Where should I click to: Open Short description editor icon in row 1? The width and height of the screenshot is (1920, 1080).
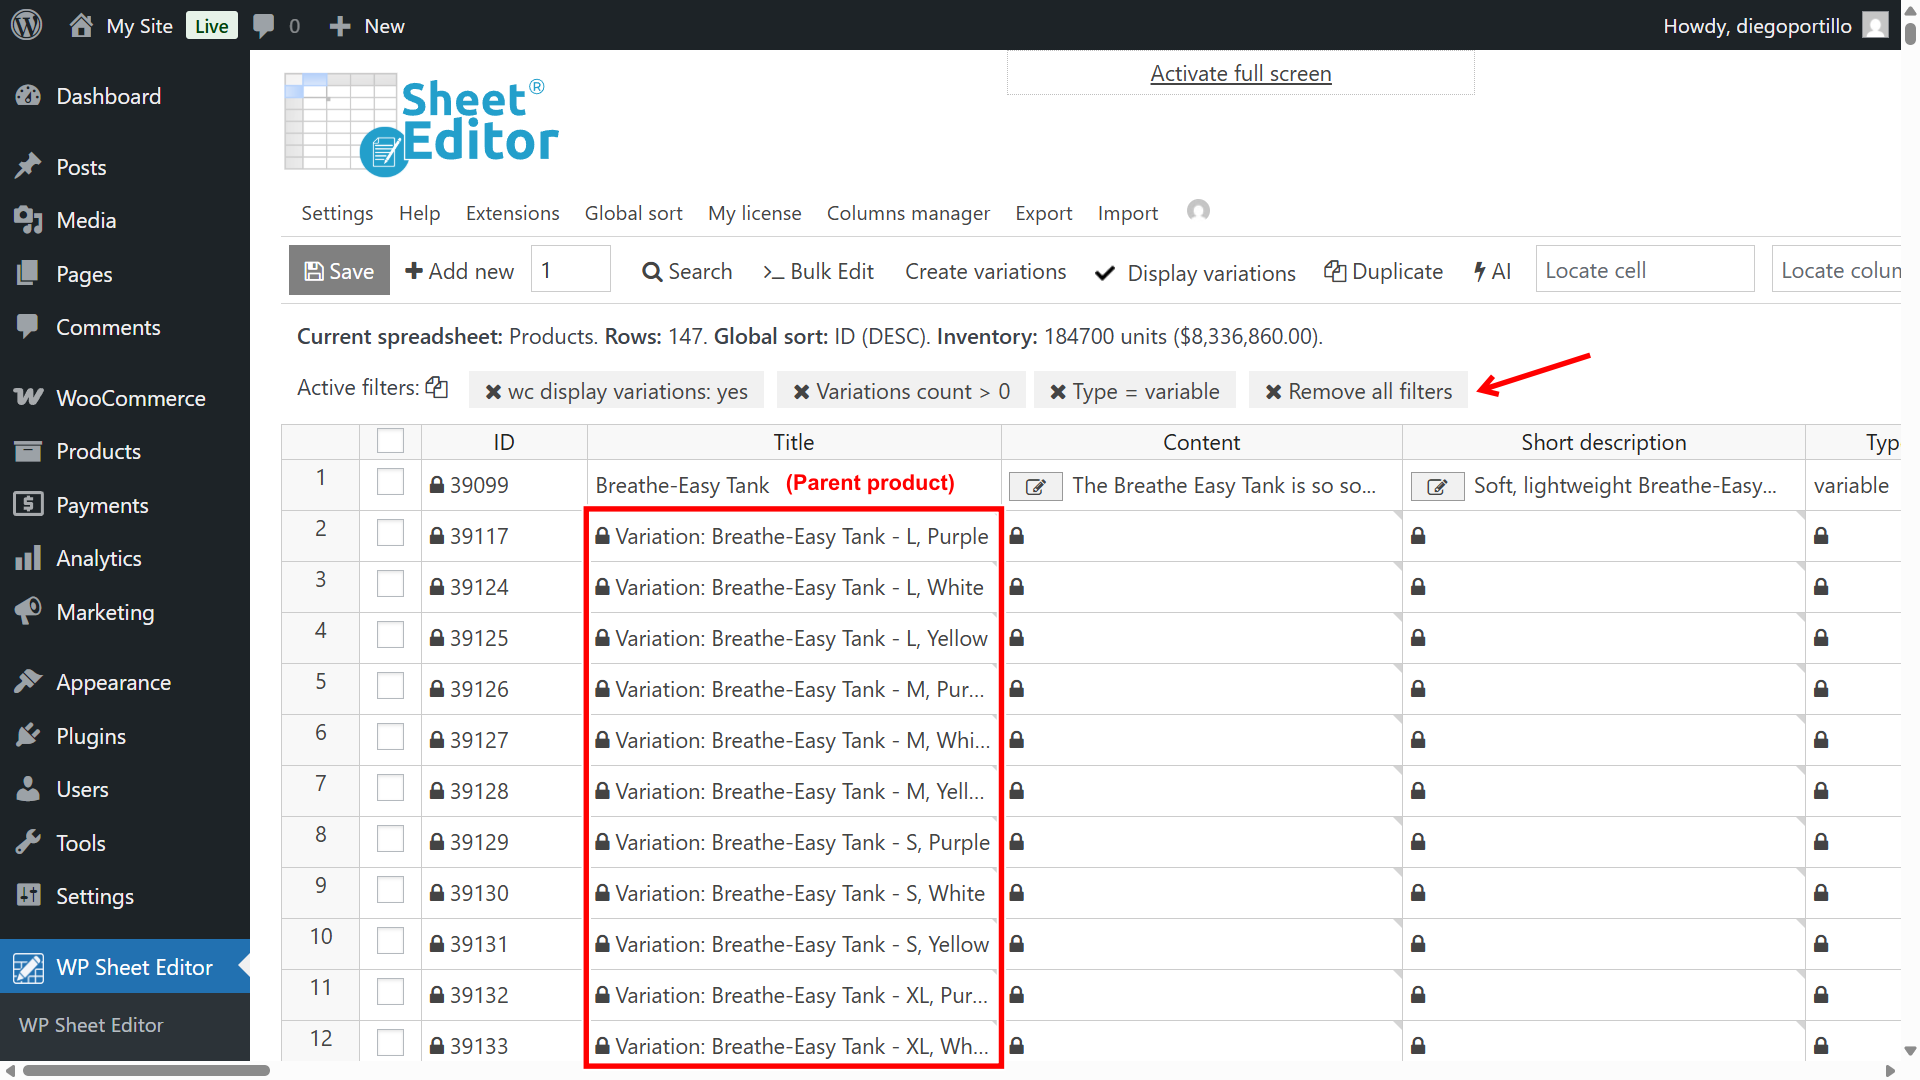pos(1437,486)
